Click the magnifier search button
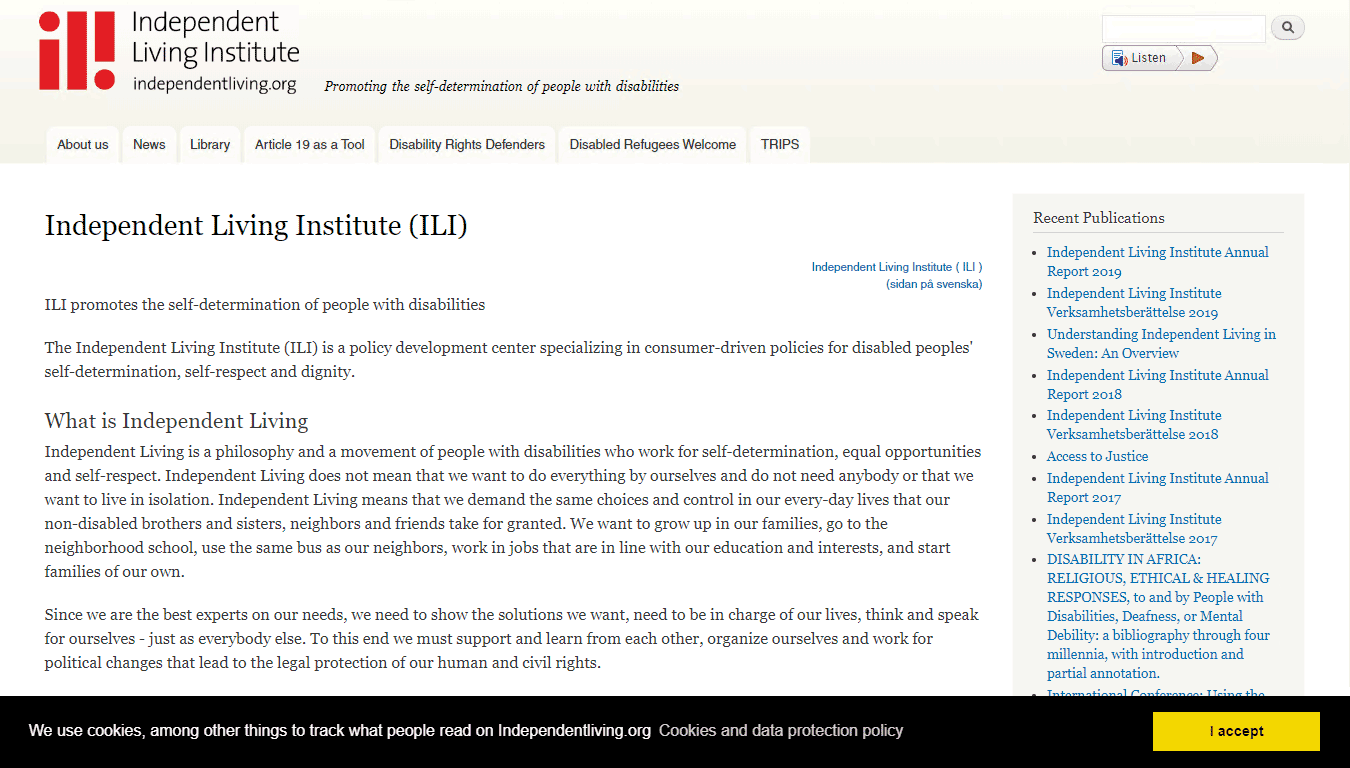Viewport: 1350px width, 768px height. [x=1287, y=28]
